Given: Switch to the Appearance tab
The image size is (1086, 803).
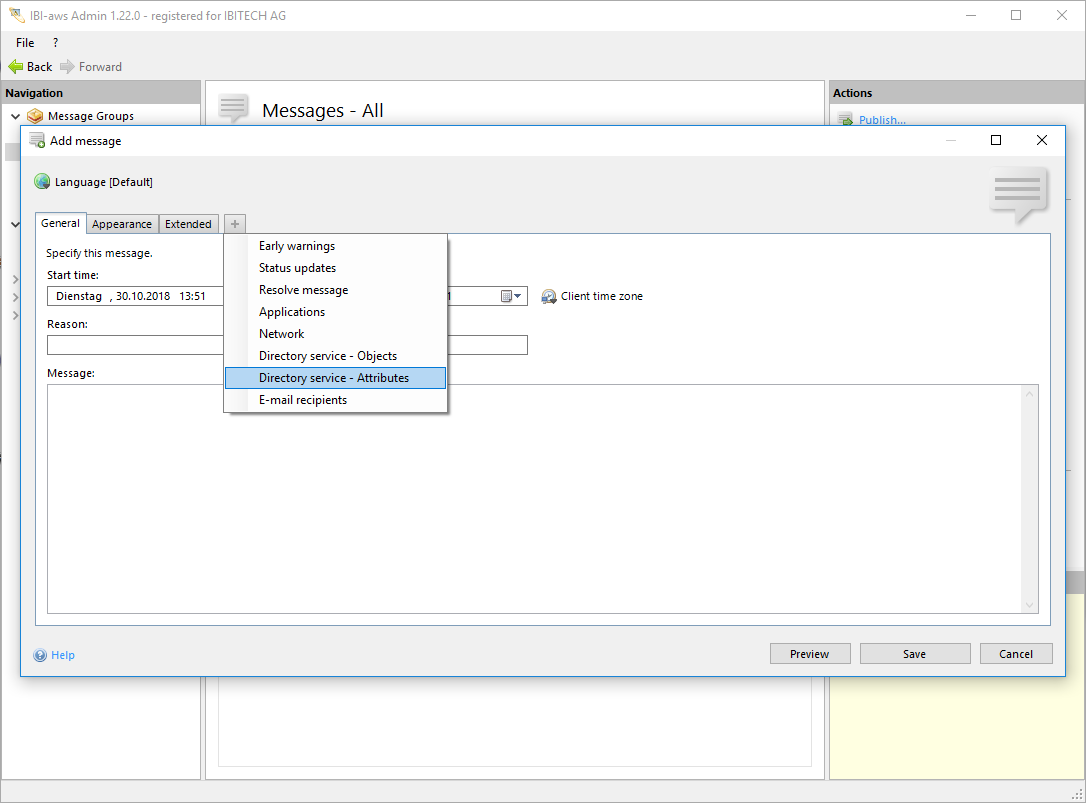Looking at the screenshot, I should (x=122, y=224).
